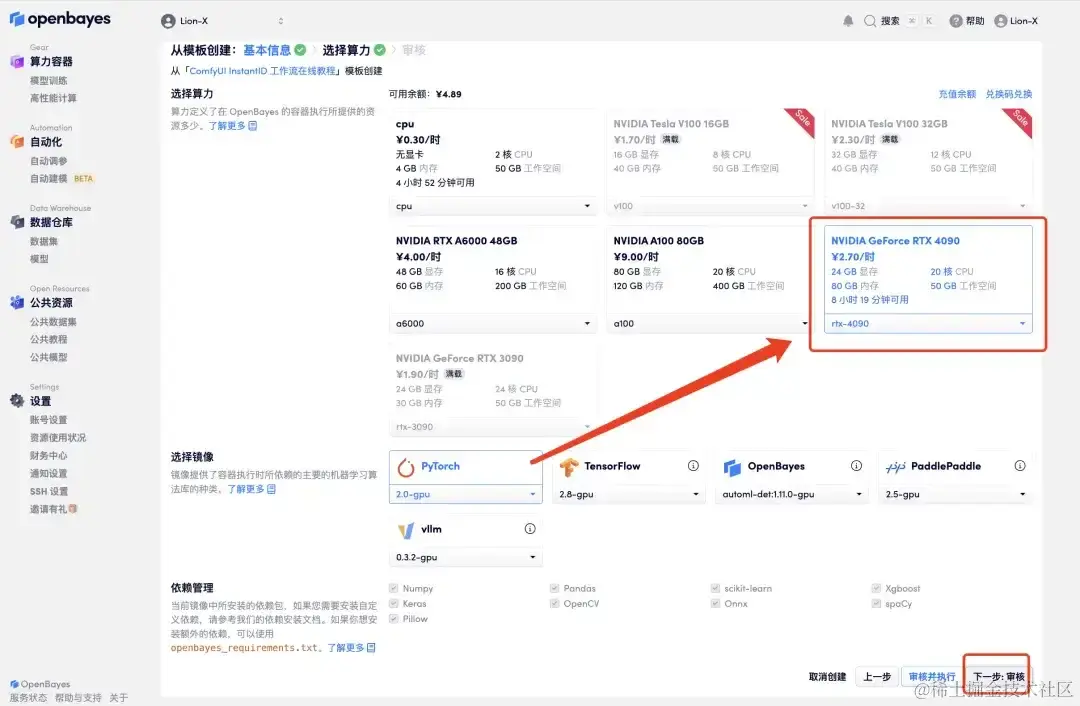Viewport: 1080px width, 706px height.
Task: Click the TensorFlow logo icon
Action: (x=569, y=467)
